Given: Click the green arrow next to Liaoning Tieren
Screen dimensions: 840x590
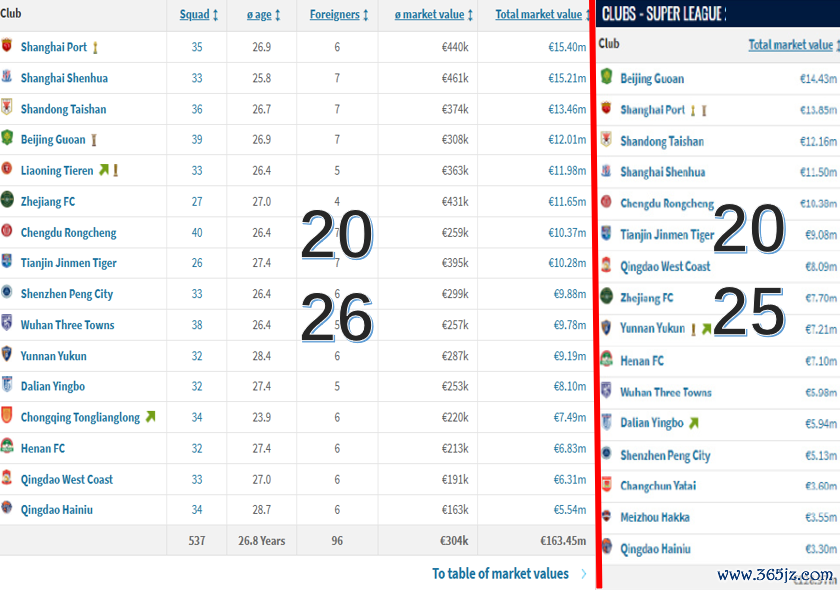Looking at the screenshot, I should tap(103, 170).
